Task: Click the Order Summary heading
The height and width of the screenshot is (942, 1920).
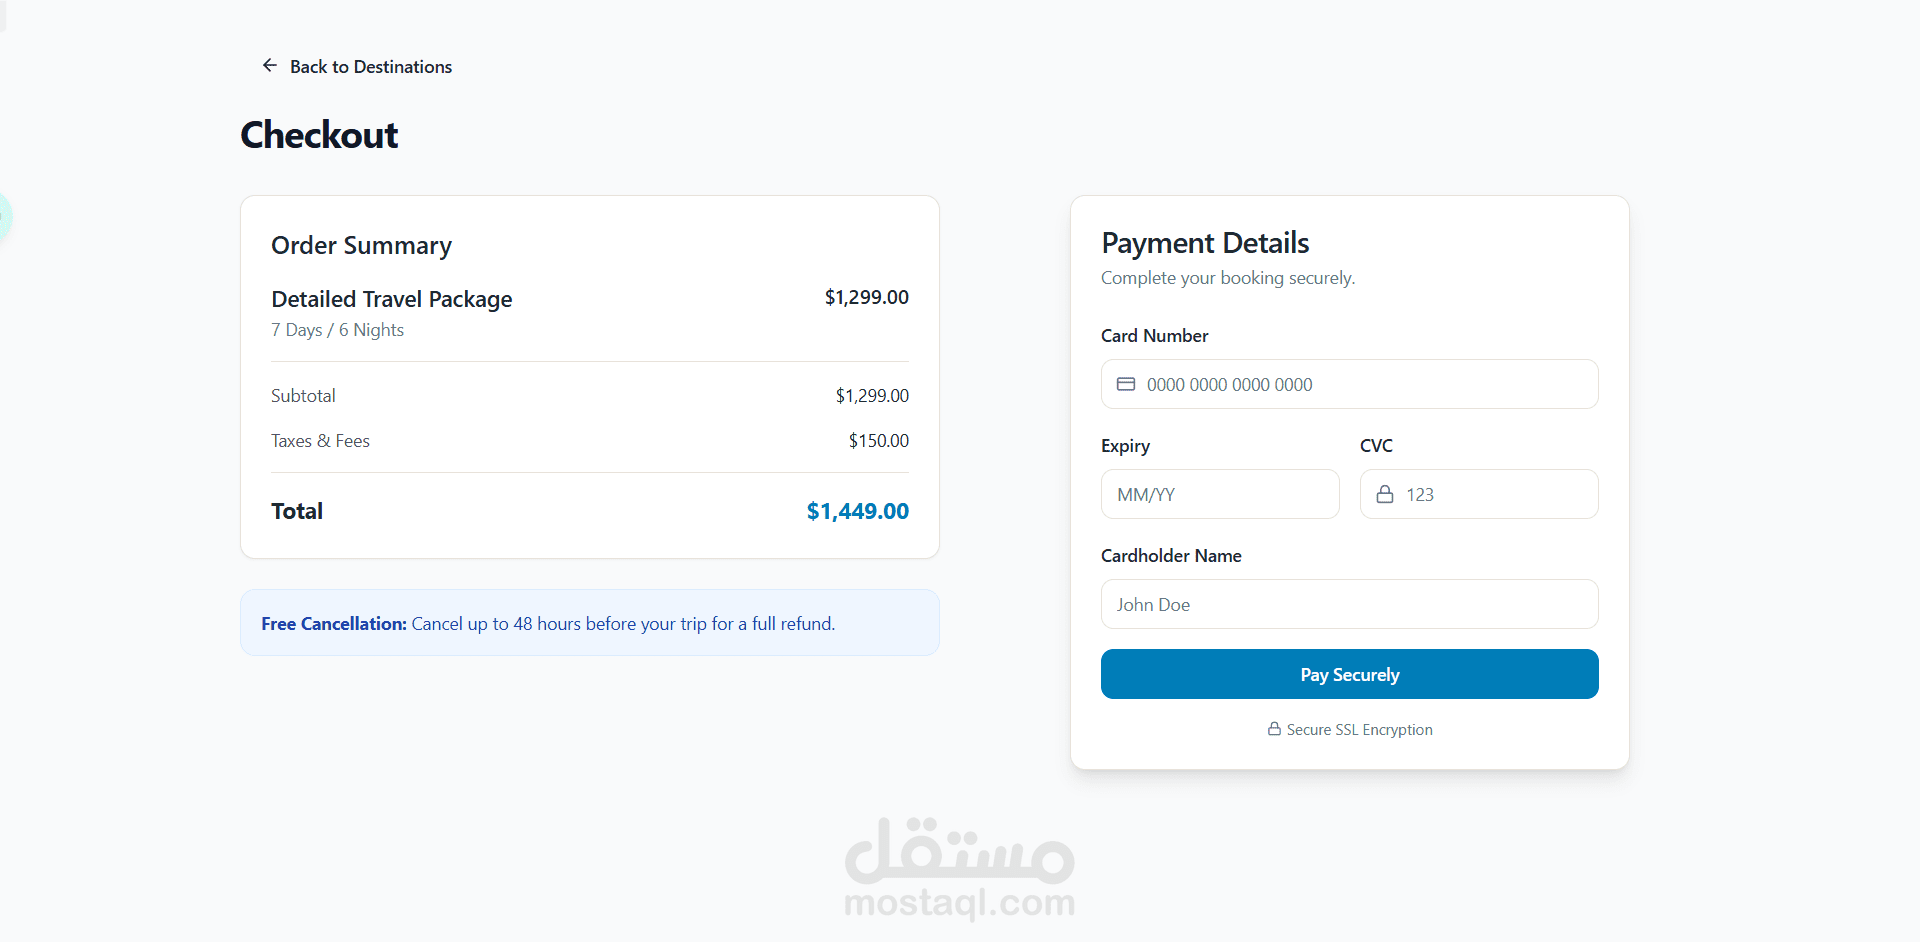Action: (x=361, y=245)
